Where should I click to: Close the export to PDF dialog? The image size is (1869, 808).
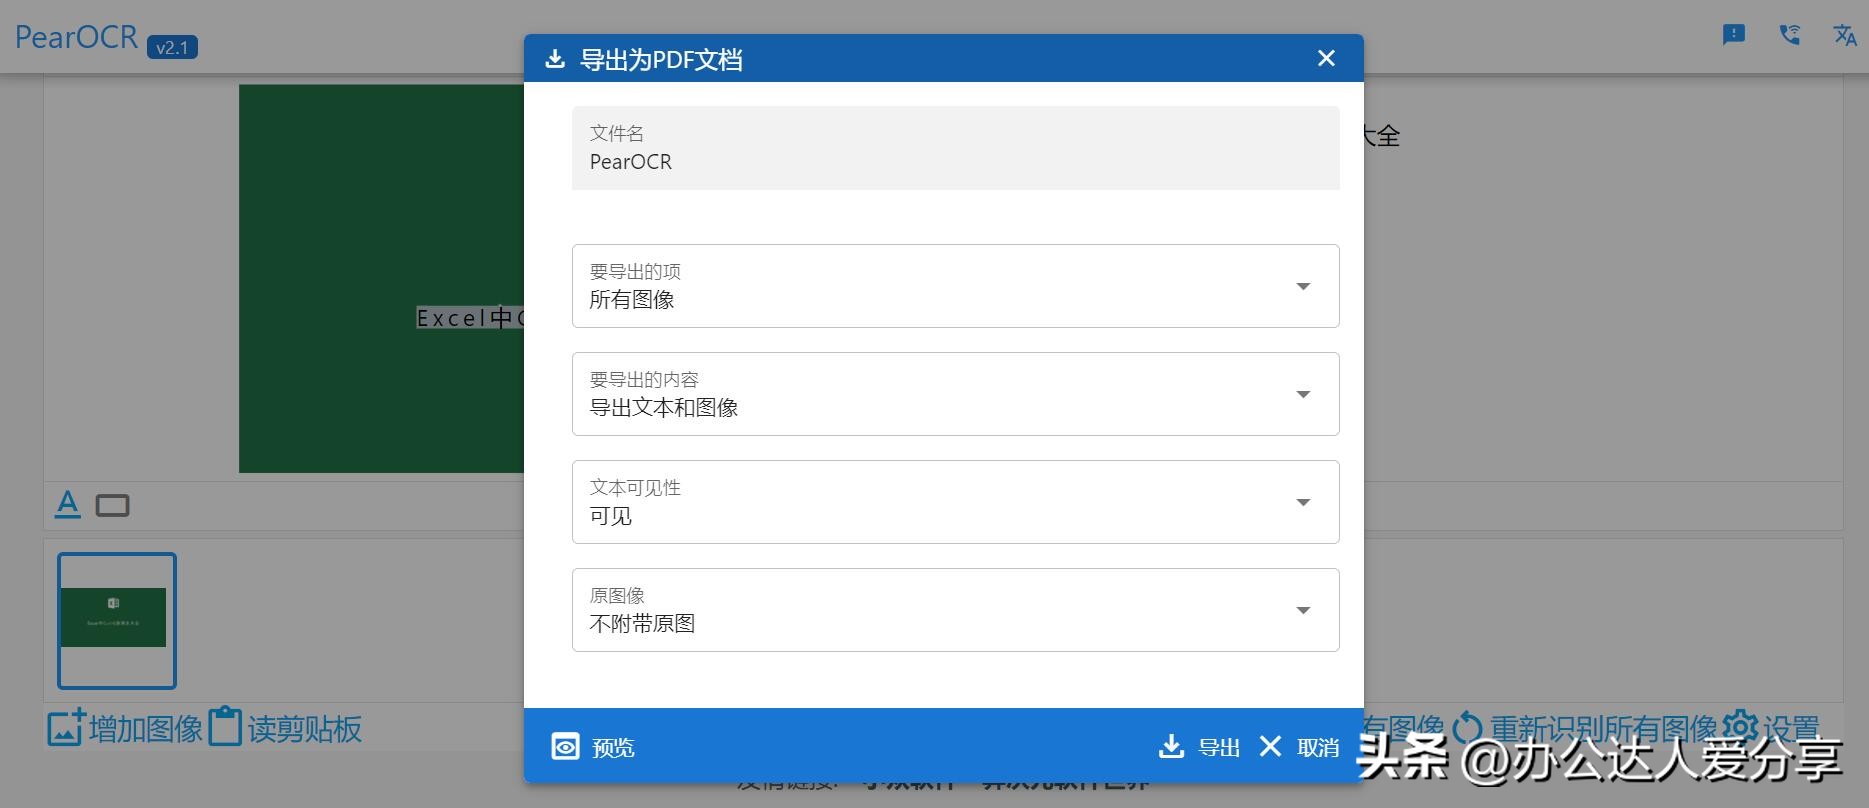pyautogui.click(x=1326, y=58)
